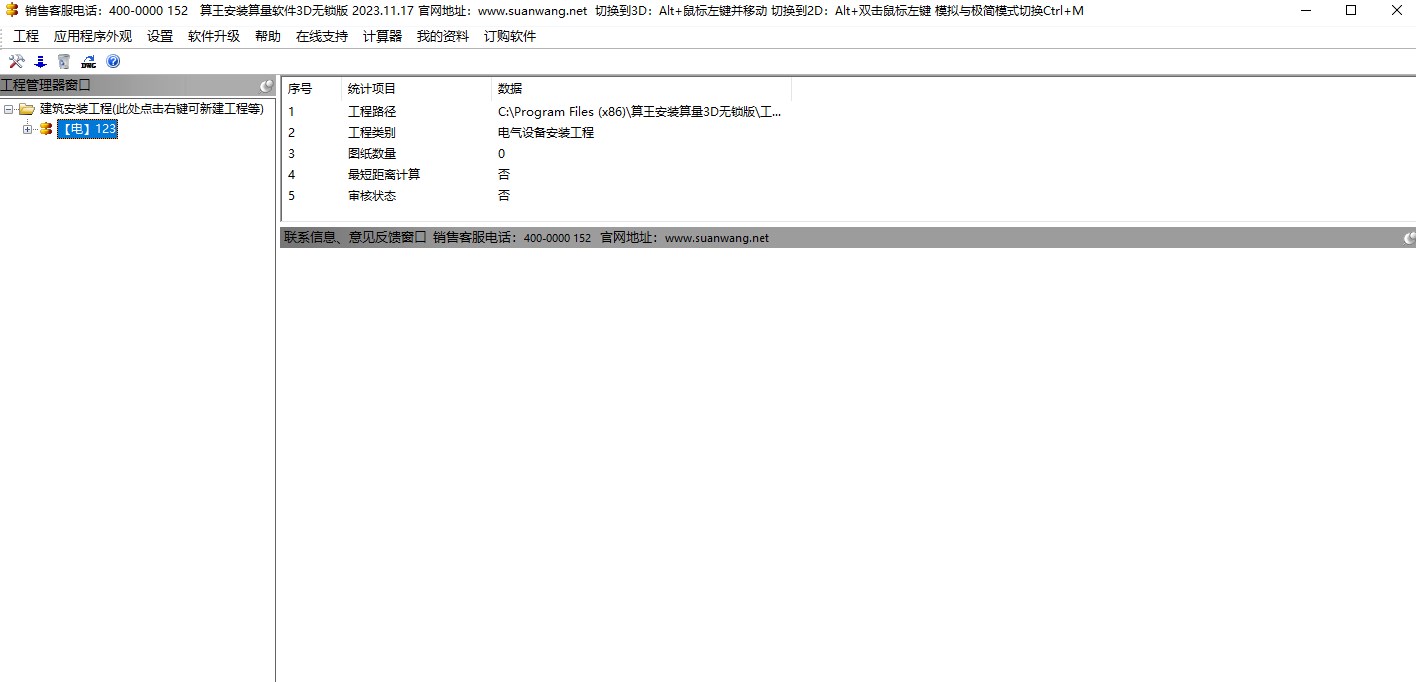Click the yellow folder icon beside 建筑安装工程
This screenshot has width=1416, height=682.
click(26, 109)
